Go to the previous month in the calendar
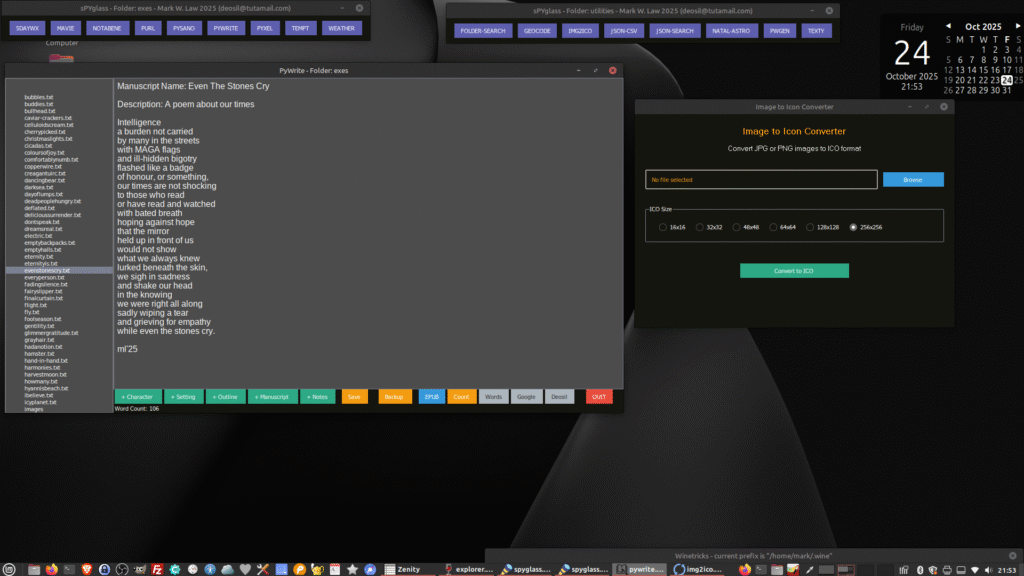 pyautogui.click(x=948, y=26)
